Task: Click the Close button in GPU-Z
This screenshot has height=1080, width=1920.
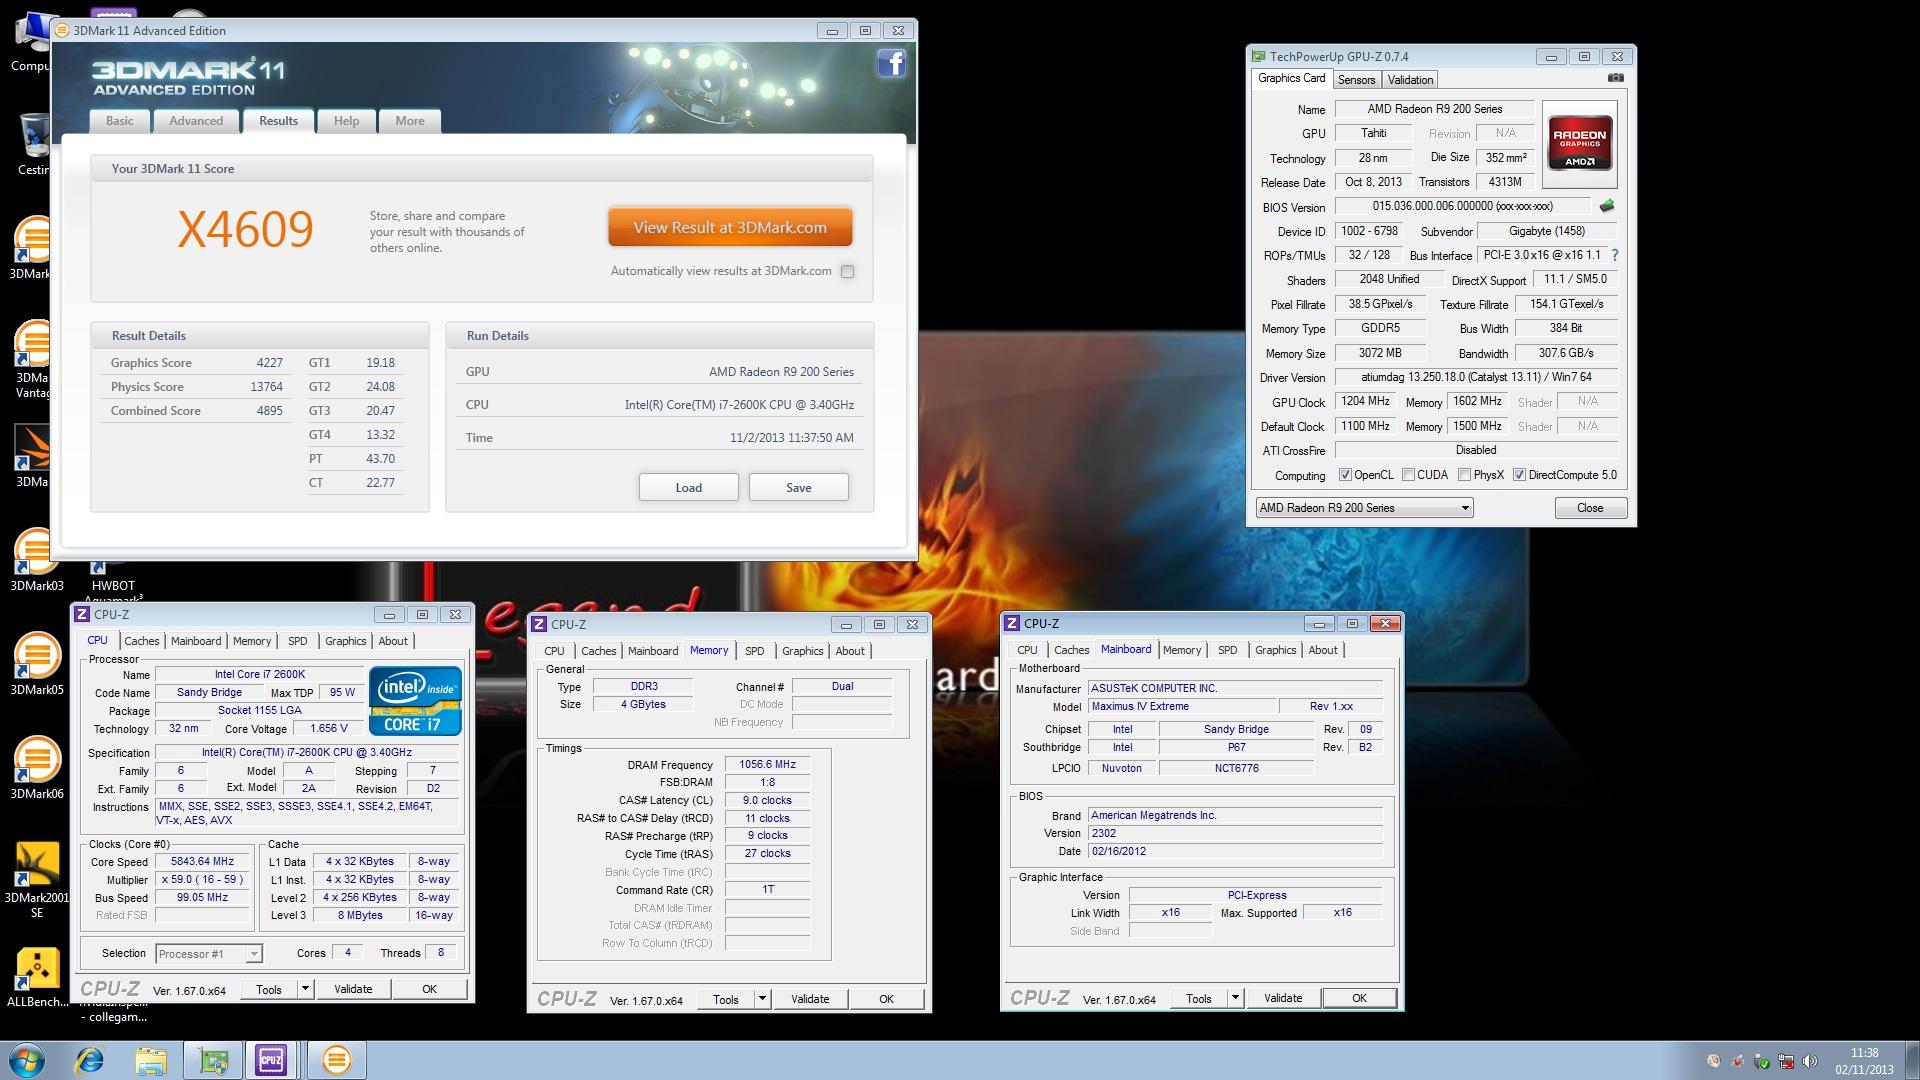Action: (1590, 508)
